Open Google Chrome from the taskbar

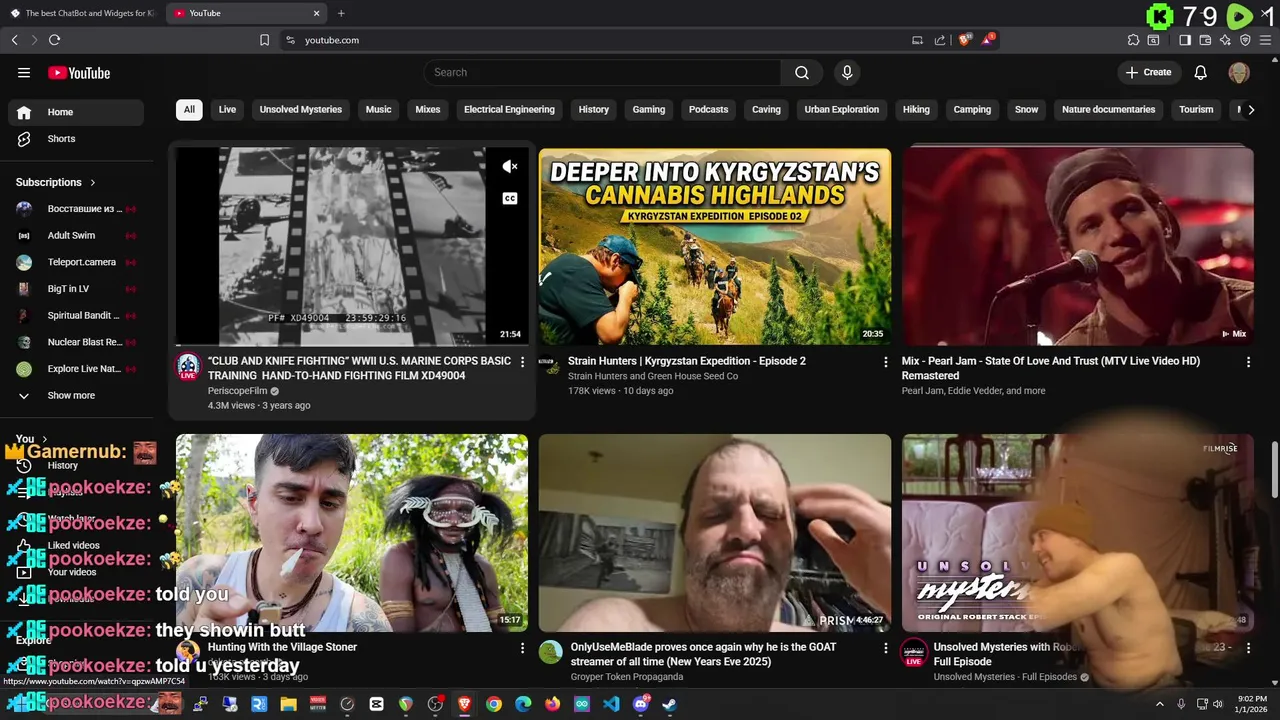[494, 704]
